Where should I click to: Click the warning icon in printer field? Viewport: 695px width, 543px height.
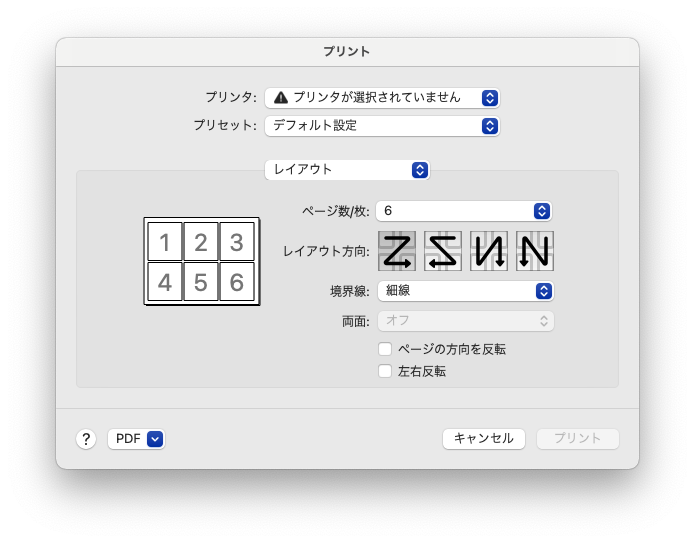281,98
